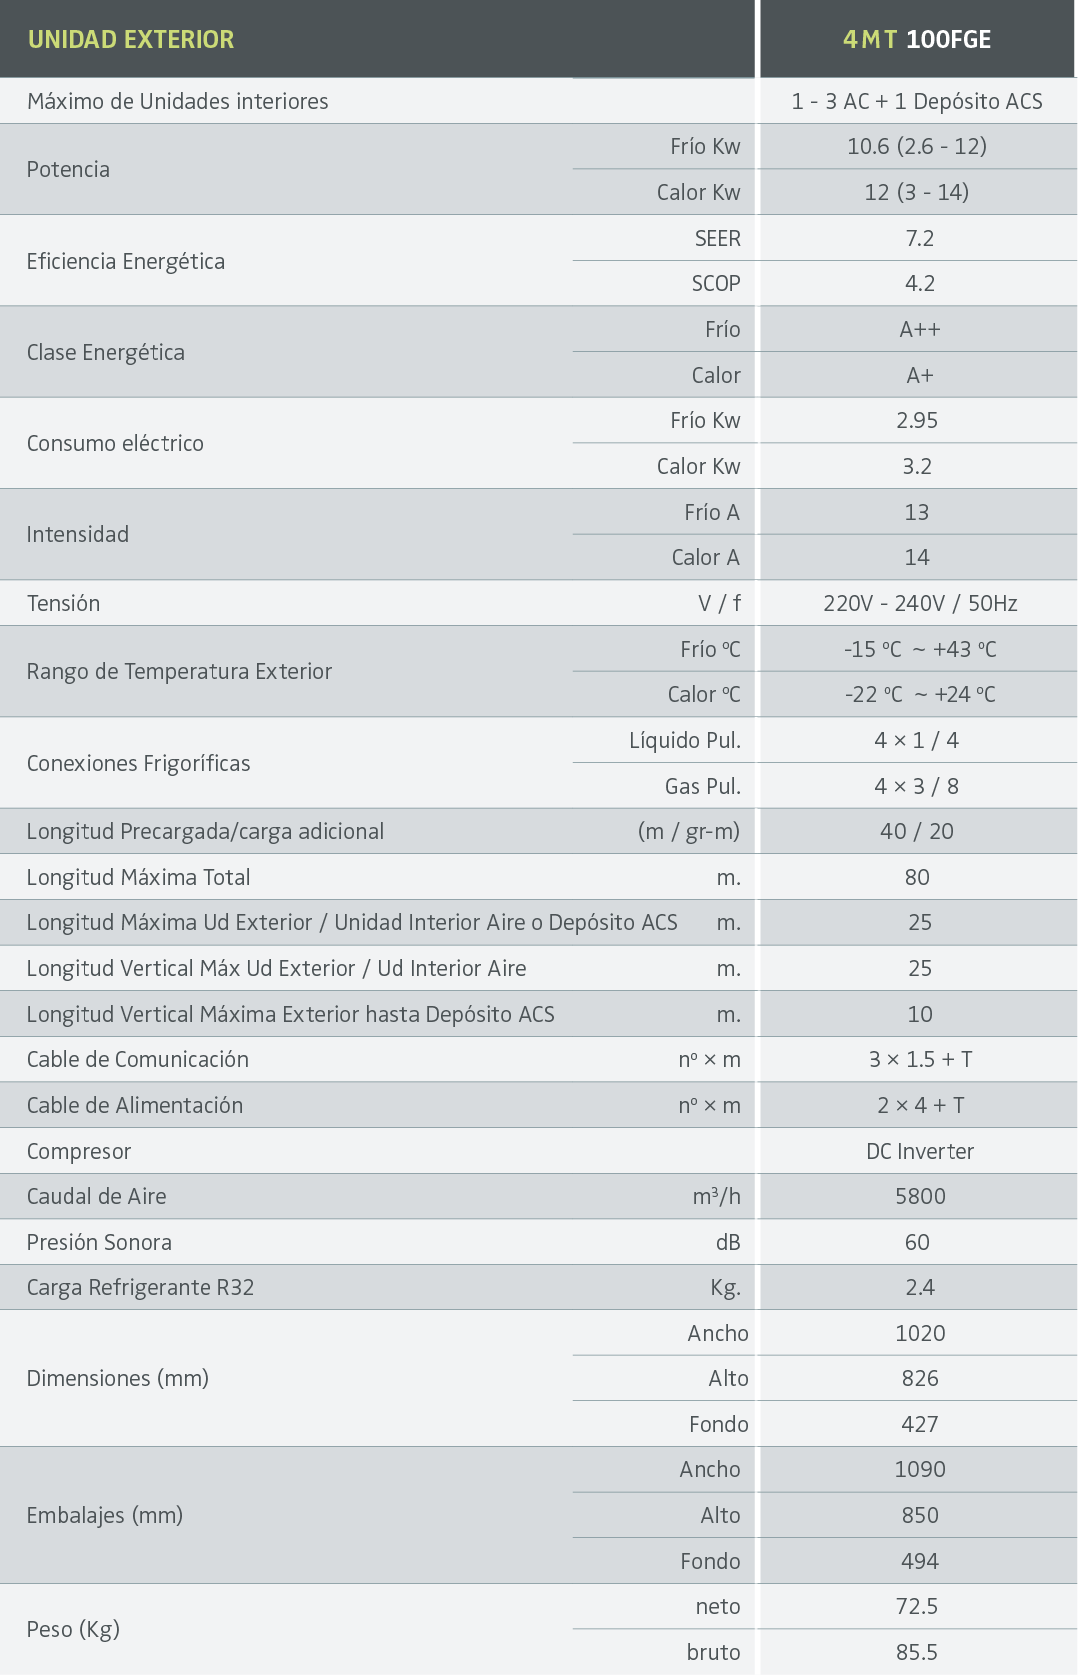
Task: Select the Compresor value DC Inverter
Action: 920,1151
